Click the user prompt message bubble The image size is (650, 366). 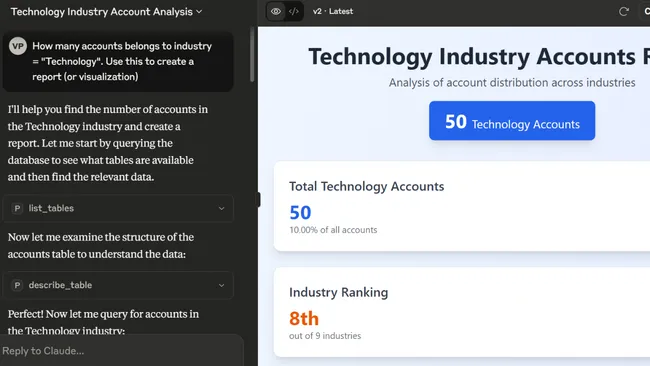(x=118, y=61)
